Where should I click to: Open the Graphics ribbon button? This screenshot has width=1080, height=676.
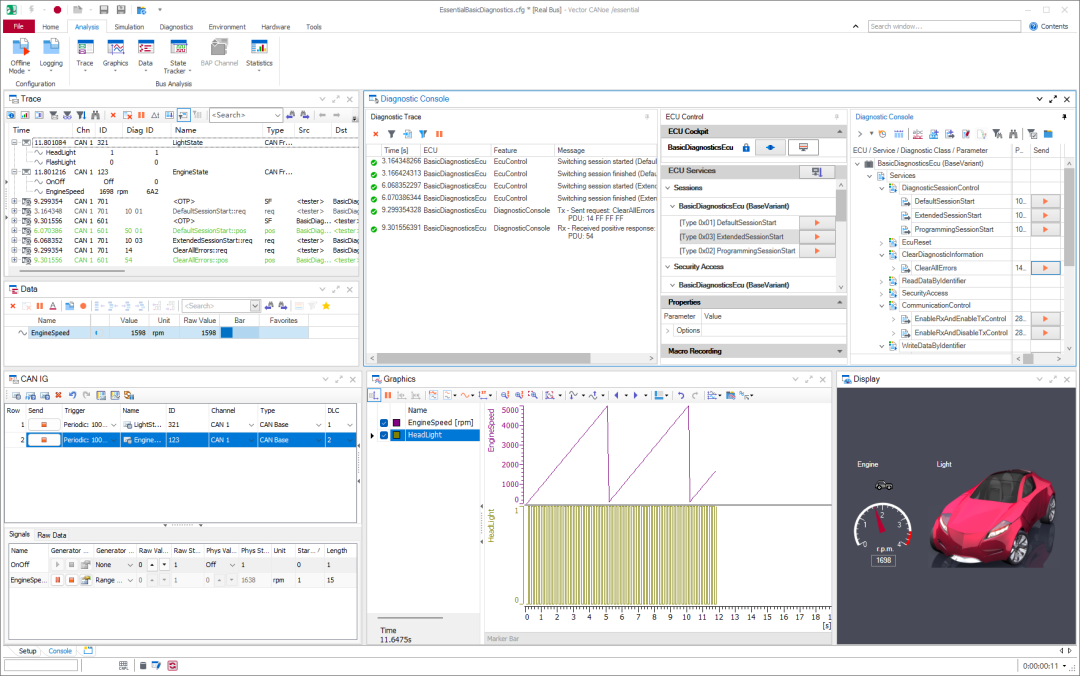pos(115,56)
